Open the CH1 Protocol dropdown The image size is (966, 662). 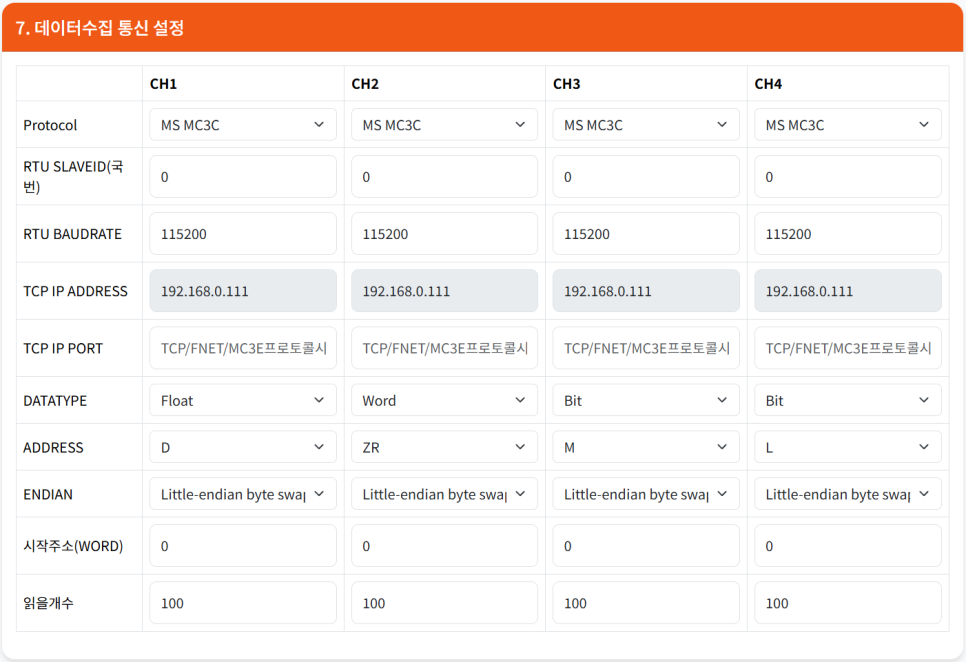[243, 124]
